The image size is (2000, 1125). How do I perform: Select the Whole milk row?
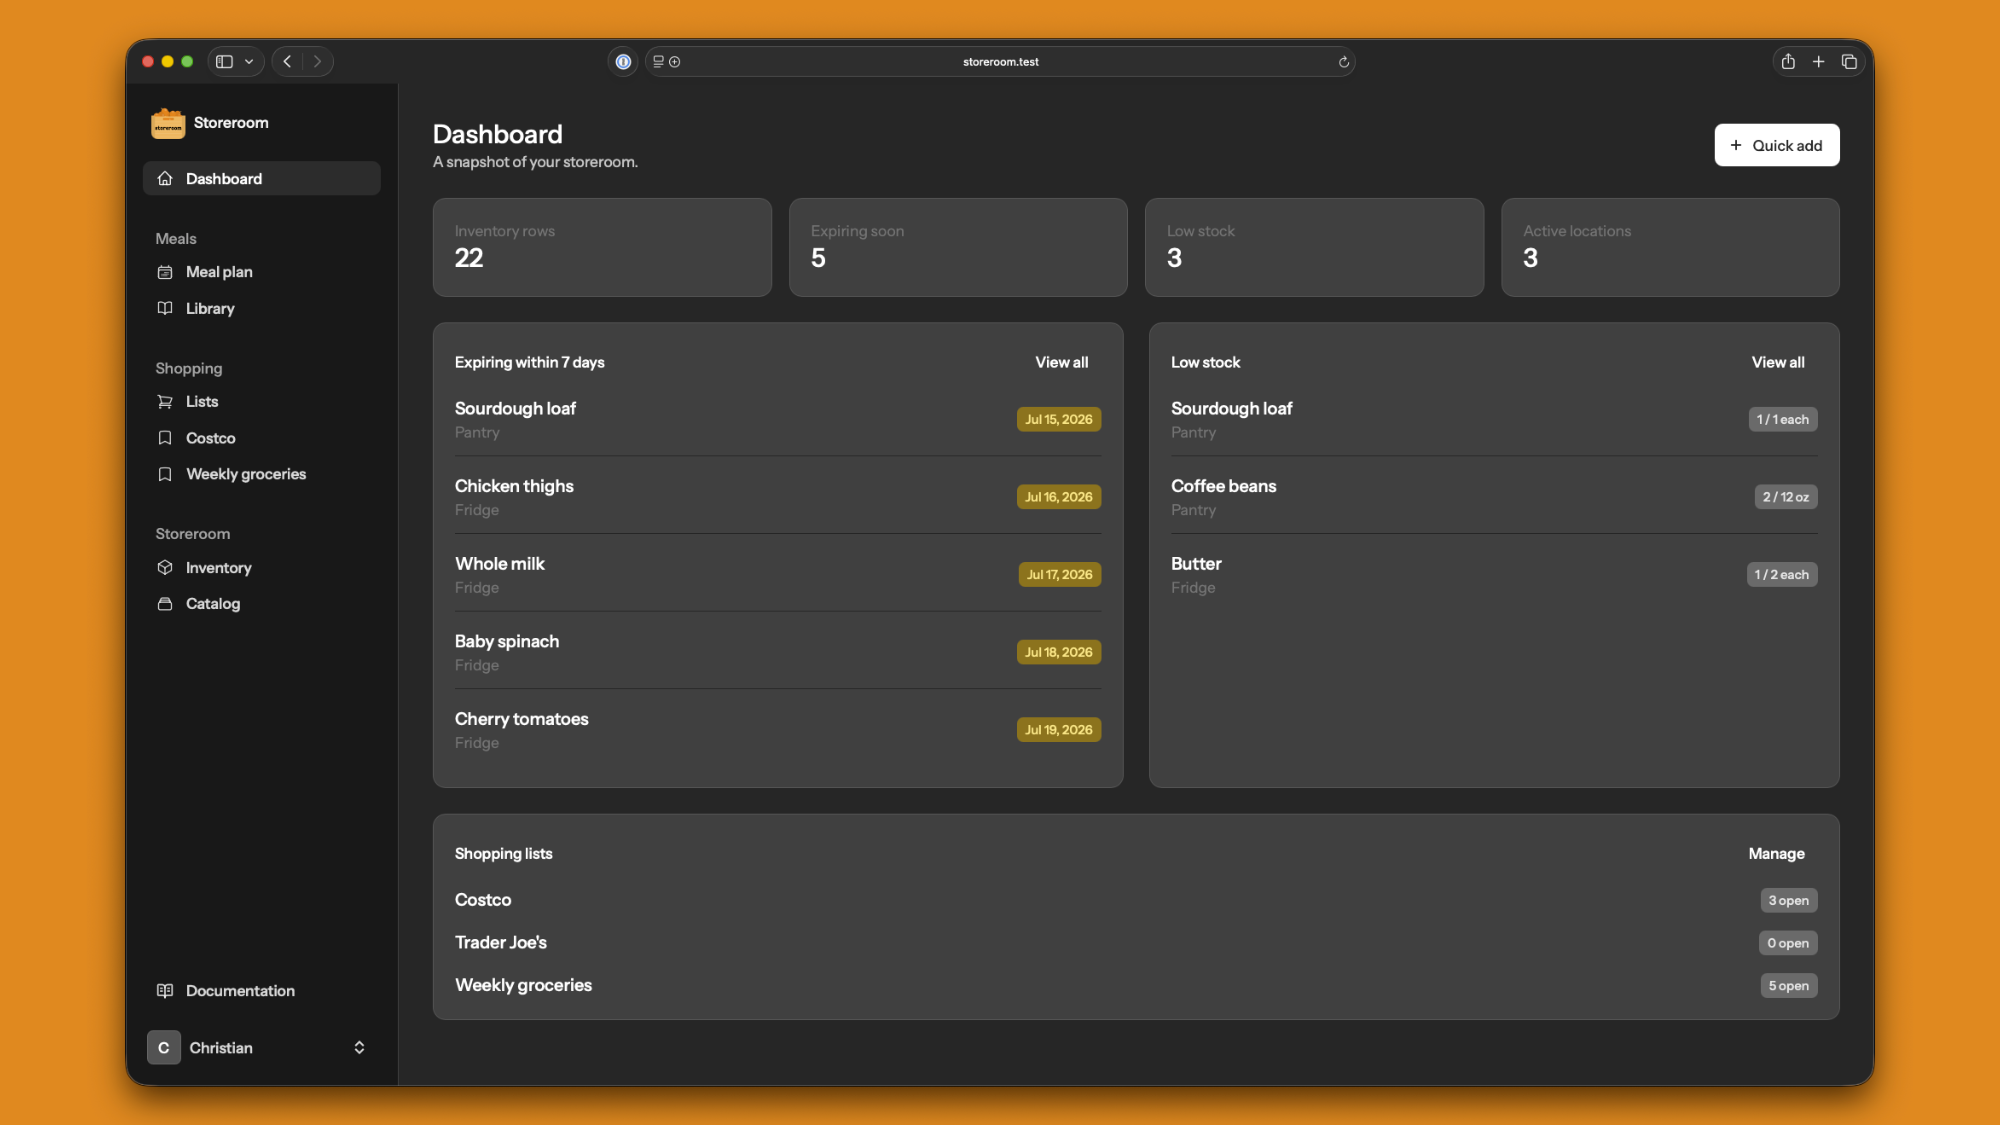click(x=778, y=575)
